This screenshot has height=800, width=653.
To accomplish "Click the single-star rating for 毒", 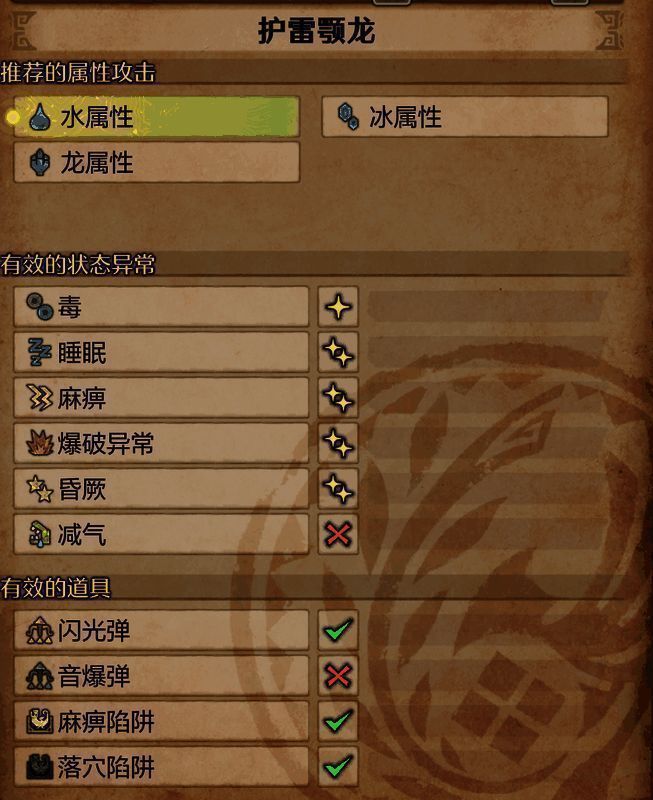I will tap(338, 307).
